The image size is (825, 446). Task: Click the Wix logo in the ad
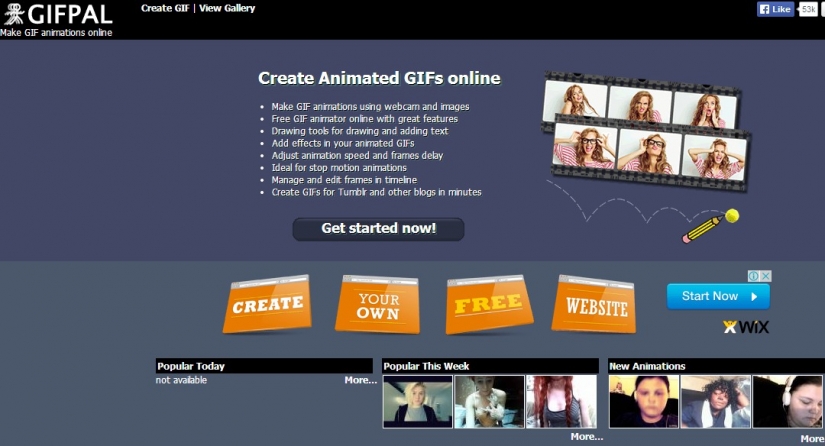tap(746, 326)
